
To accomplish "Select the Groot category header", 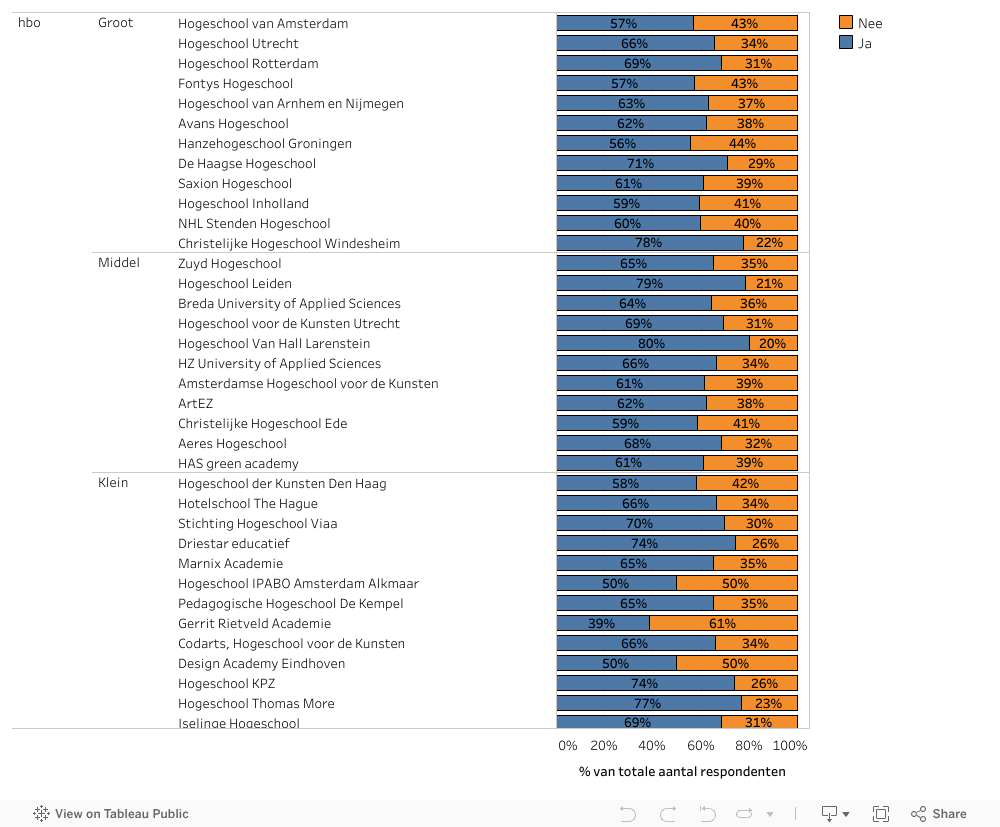I will click(116, 23).
